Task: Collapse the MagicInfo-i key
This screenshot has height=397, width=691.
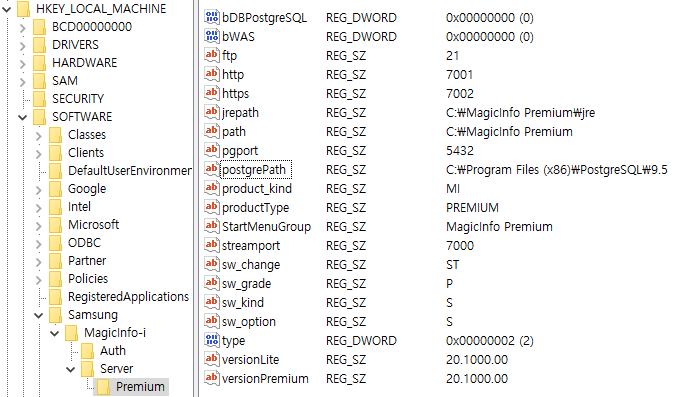Action: 55,334
